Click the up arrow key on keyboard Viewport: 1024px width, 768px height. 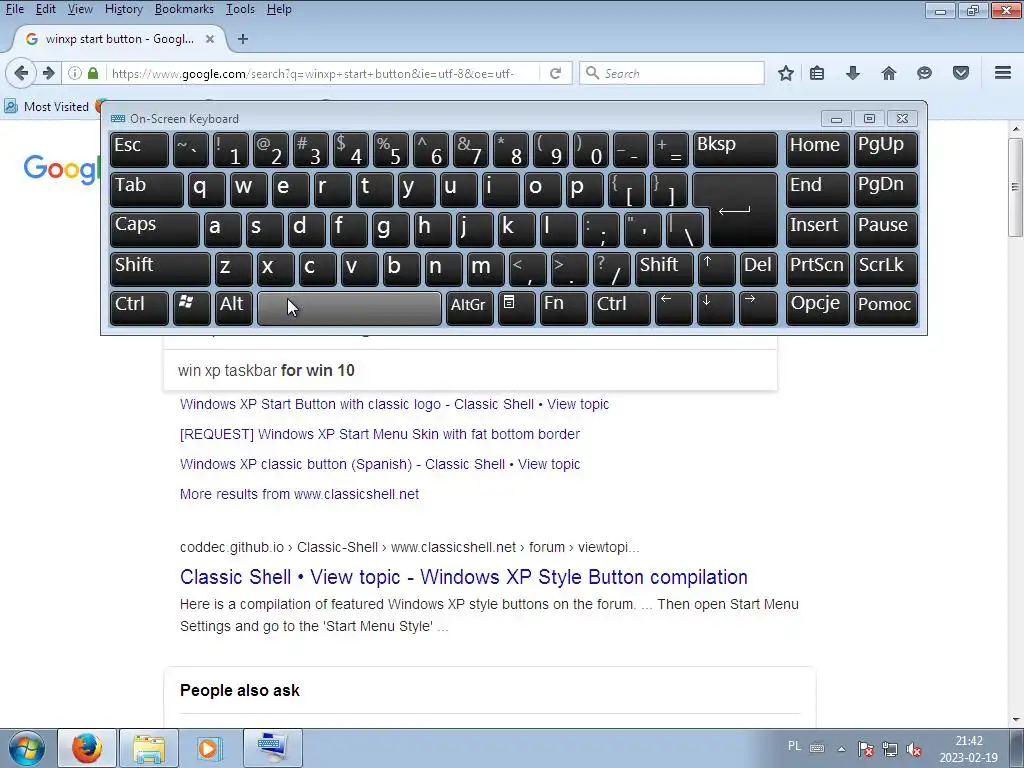click(716, 268)
